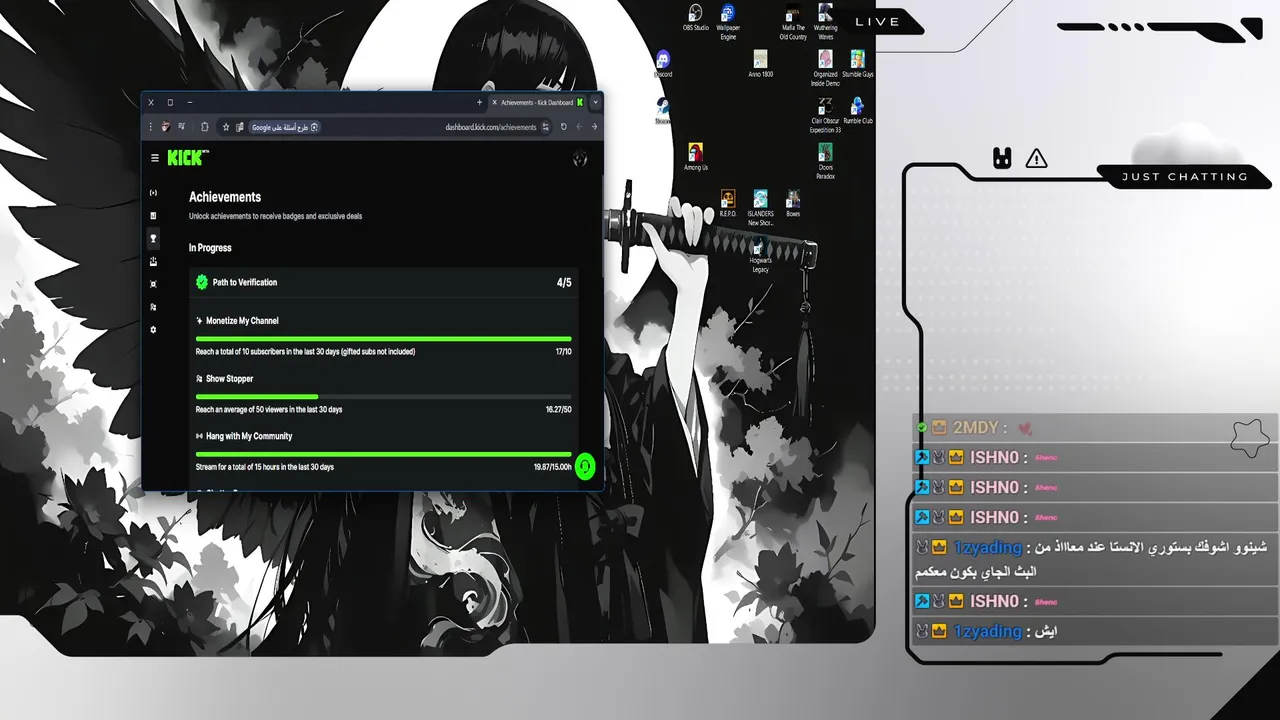Open the browser extensions puzzle icon

(x=204, y=127)
